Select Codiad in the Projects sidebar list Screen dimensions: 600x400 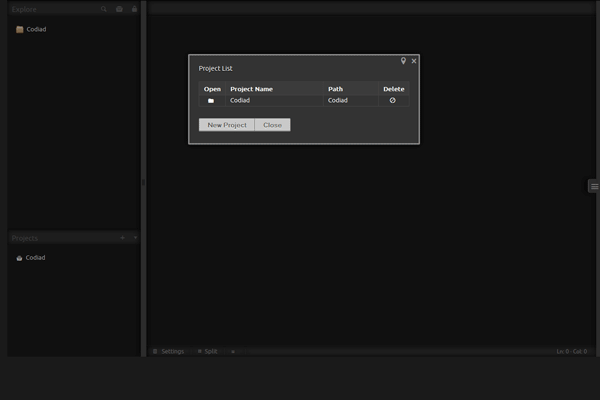[x=35, y=258]
